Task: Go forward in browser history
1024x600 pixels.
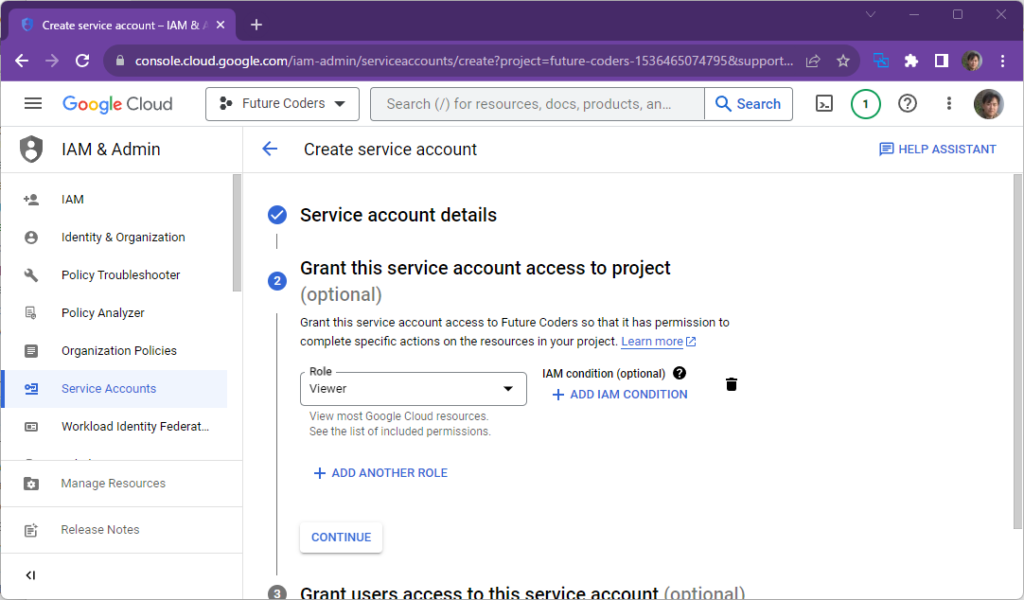Action: point(52,61)
